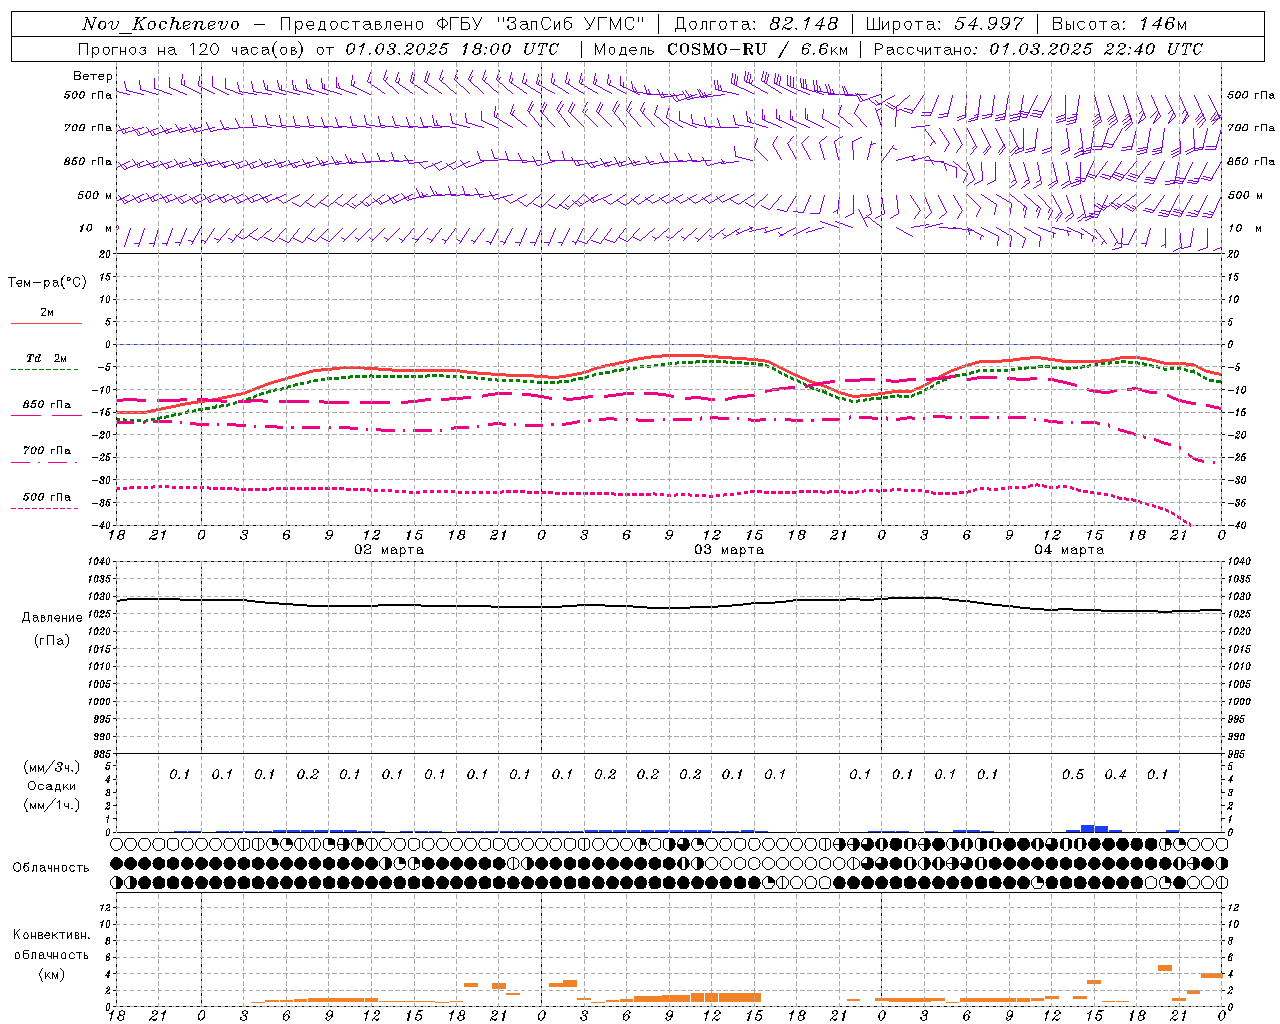Click 'Рассчитано: 01.03.2025 22:40 UTC' timestamp

pyautogui.click(x=1038, y=49)
